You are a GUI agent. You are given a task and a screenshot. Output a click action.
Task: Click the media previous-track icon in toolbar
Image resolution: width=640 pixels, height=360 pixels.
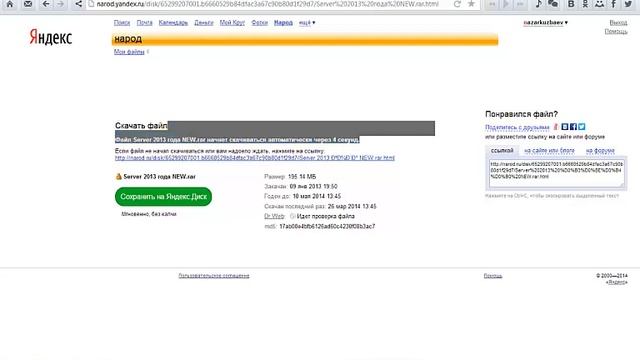click(x=492, y=4)
